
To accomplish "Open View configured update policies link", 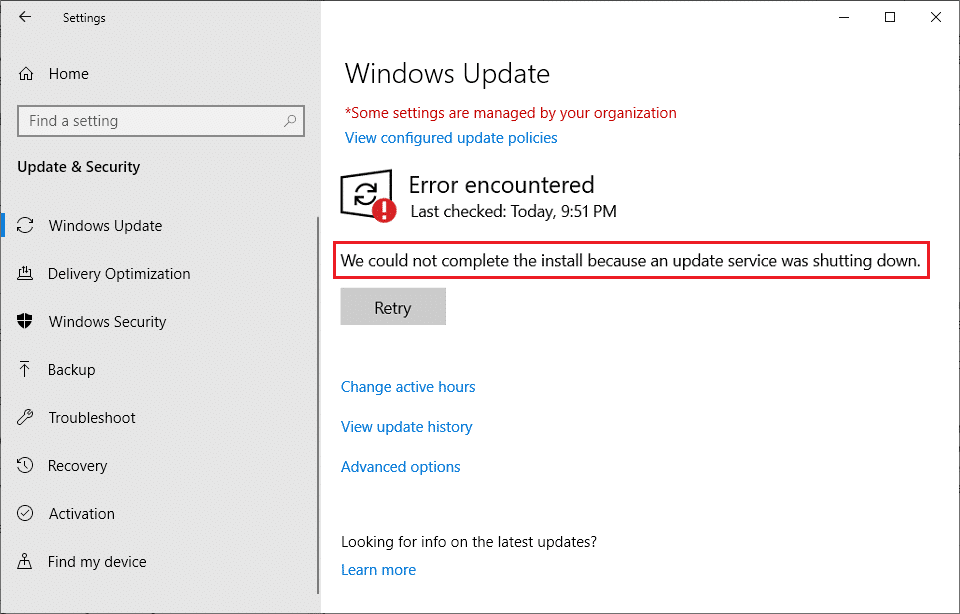I will (451, 138).
